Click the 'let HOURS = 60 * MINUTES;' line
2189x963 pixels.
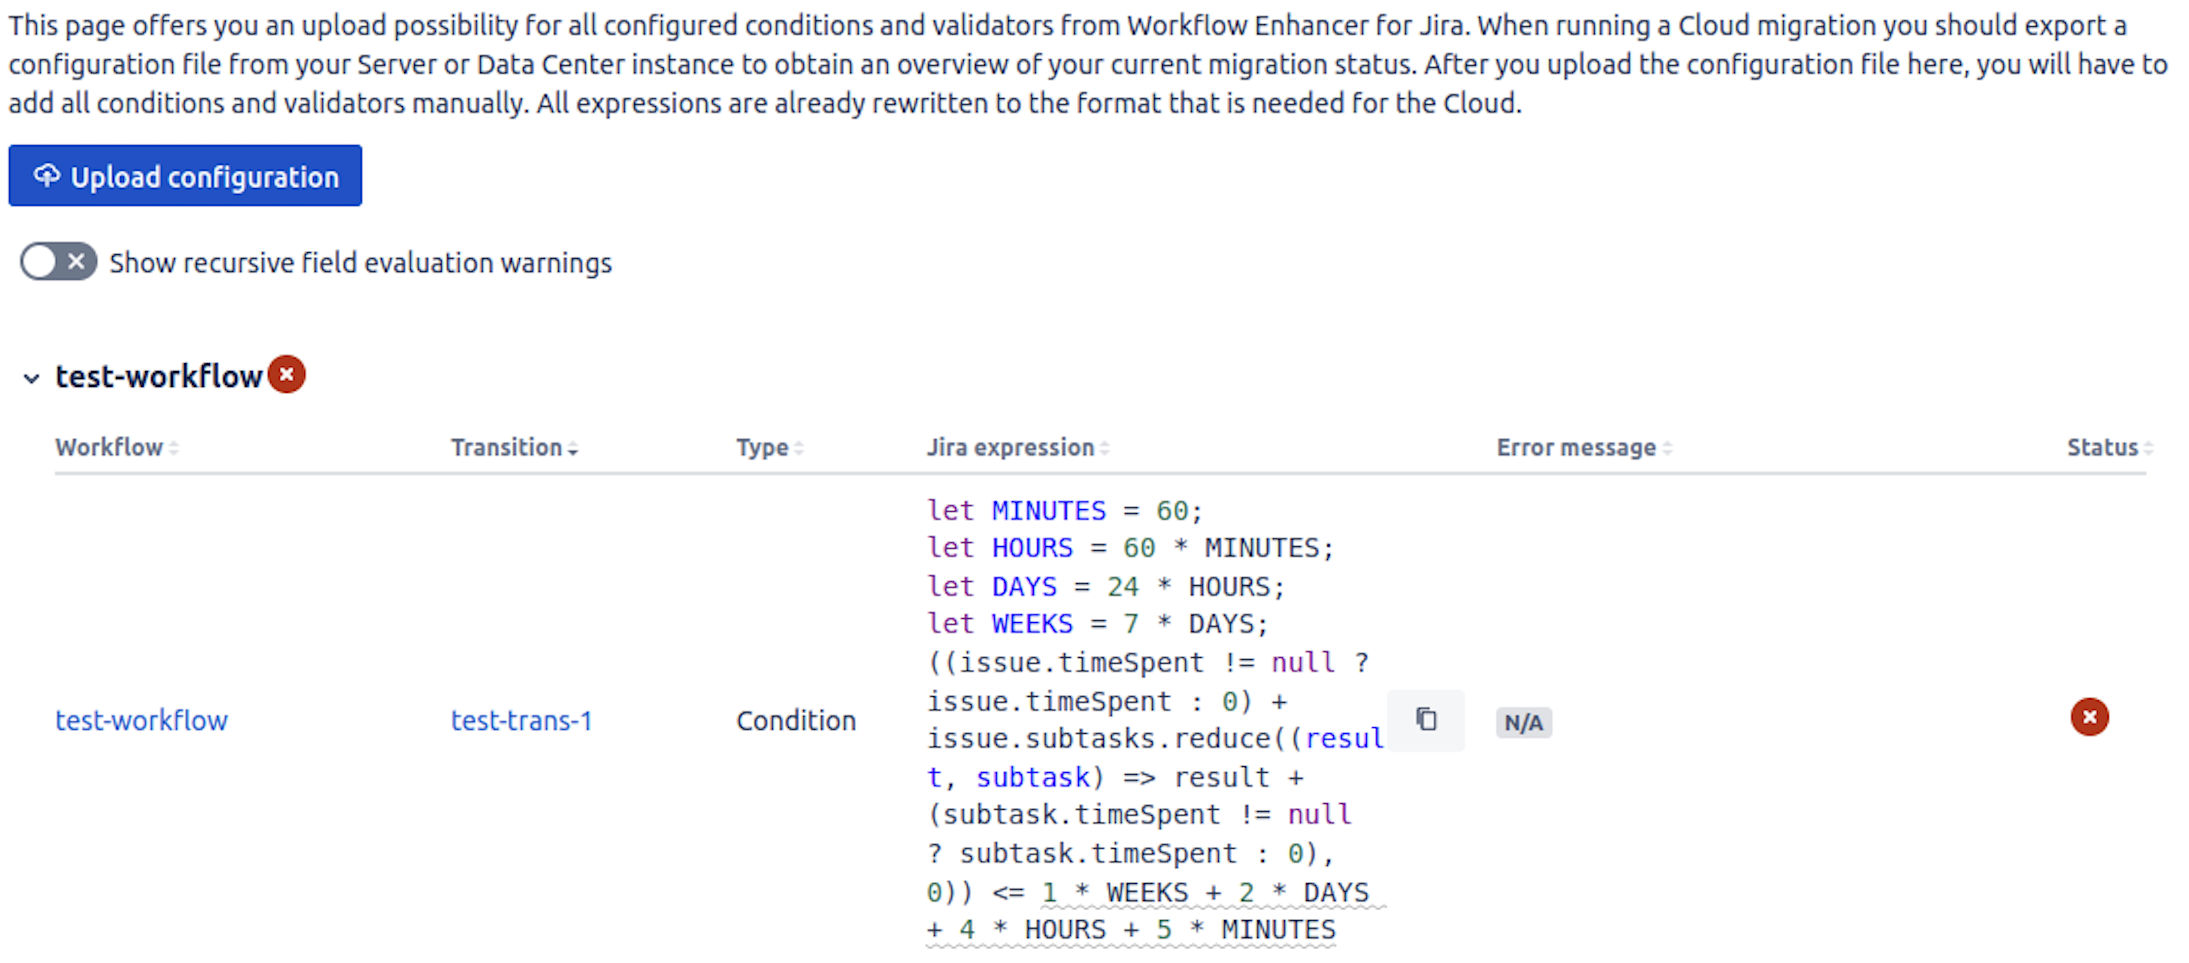(1131, 548)
